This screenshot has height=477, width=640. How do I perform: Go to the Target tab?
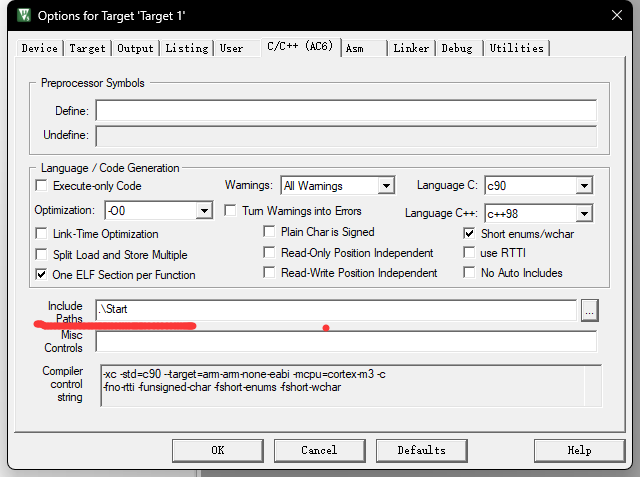(88, 48)
